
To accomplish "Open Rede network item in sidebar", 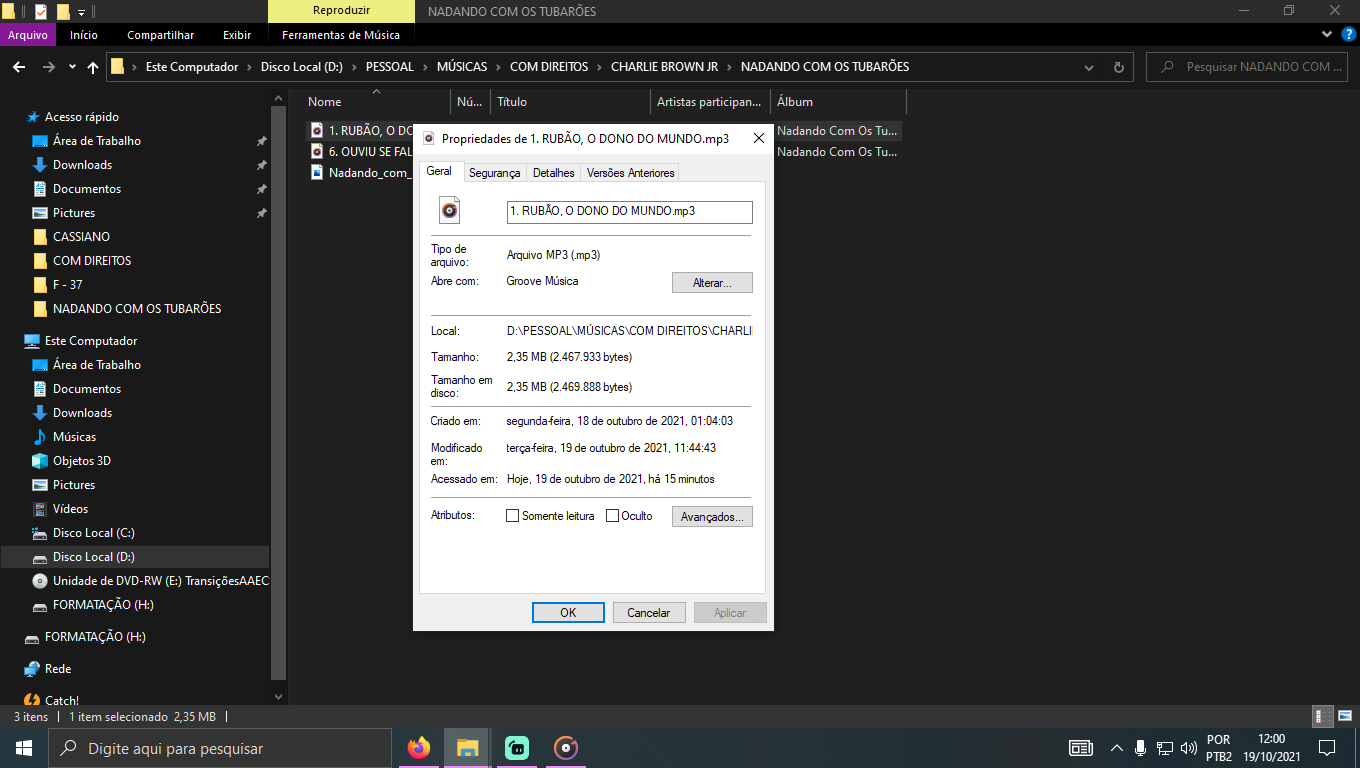I will (x=58, y=669).
